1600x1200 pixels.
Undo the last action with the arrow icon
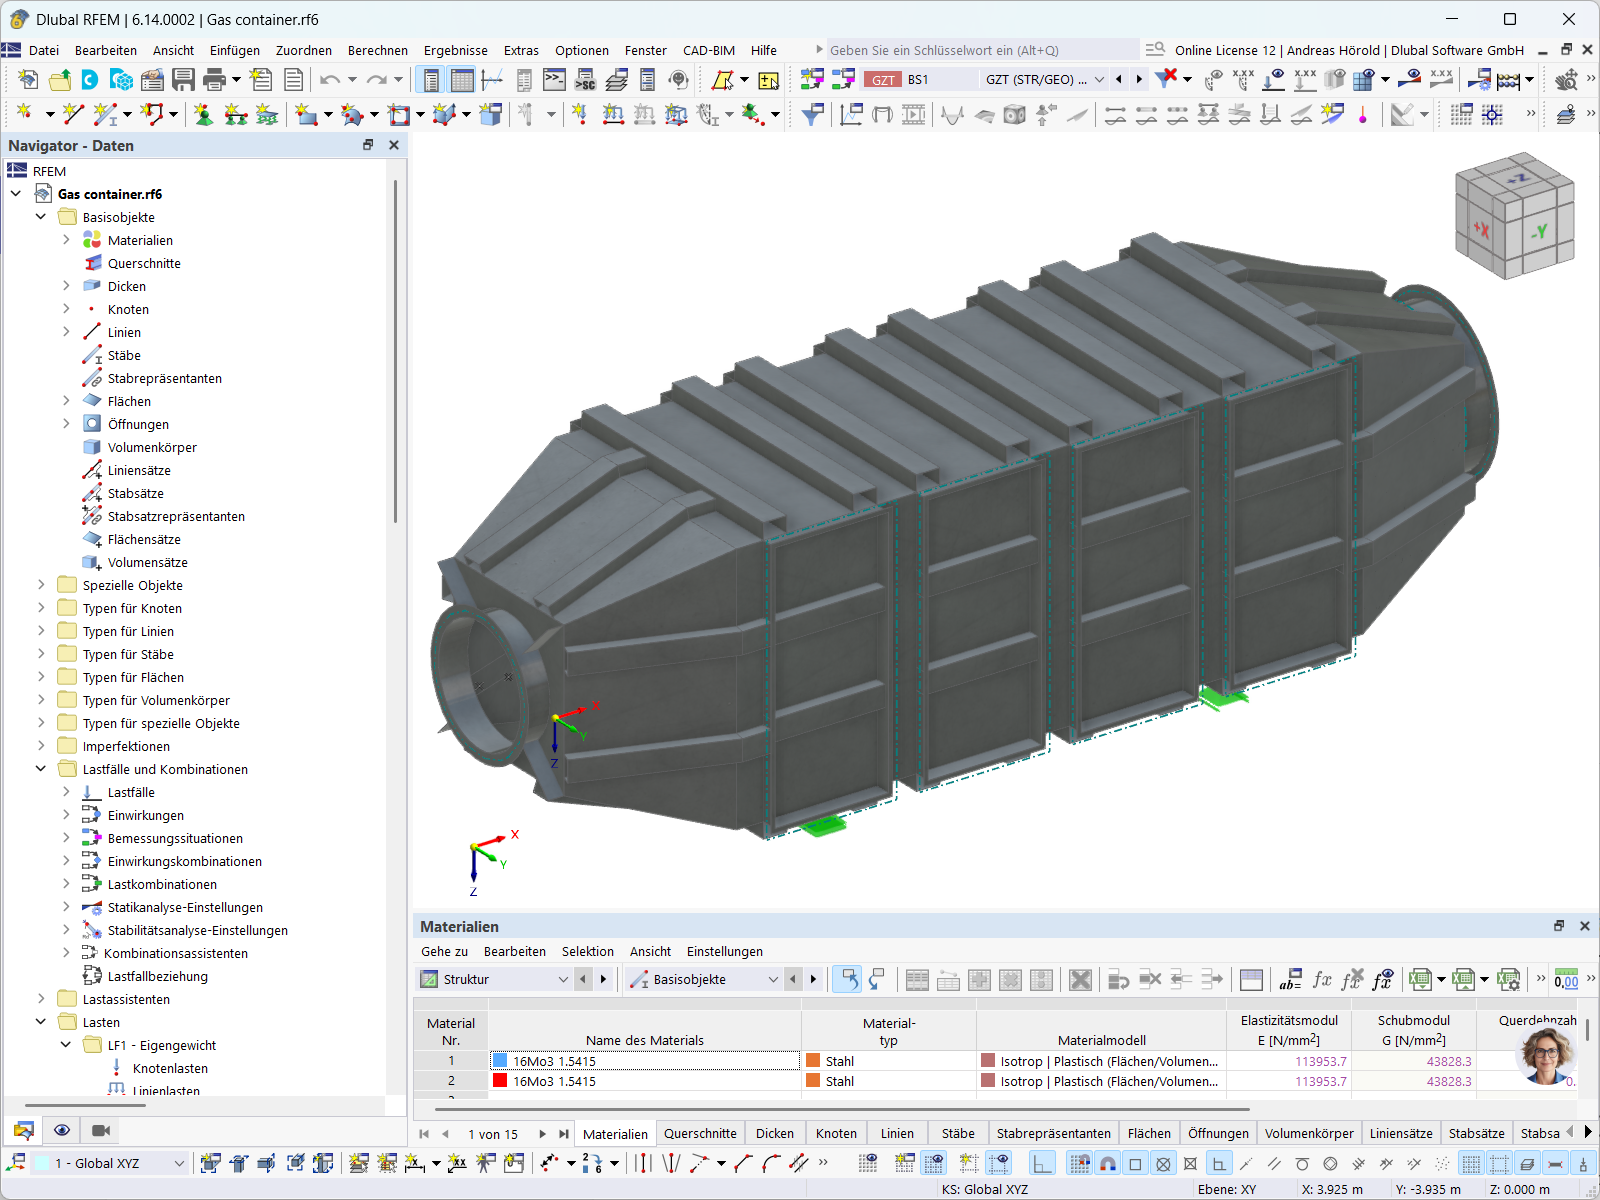tap(330, 80)
